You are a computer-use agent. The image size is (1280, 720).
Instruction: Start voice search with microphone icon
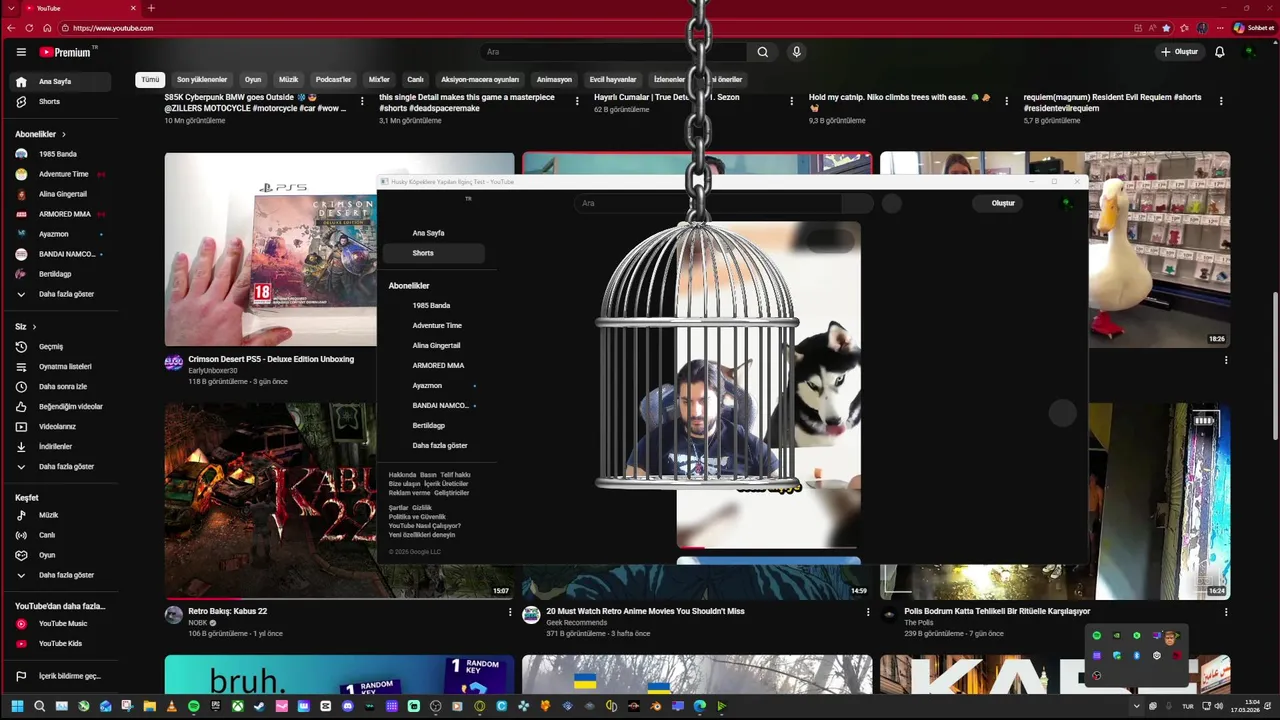tap(796, 52)
